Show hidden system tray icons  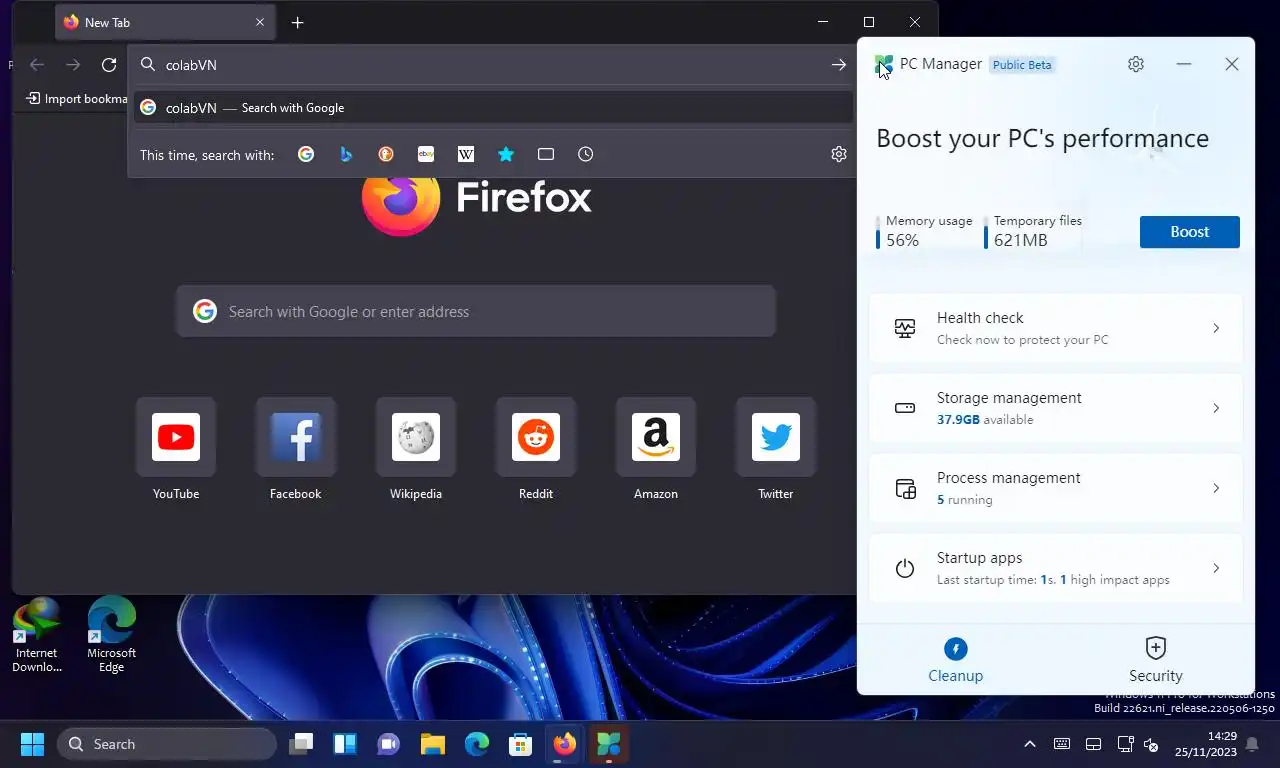pos(1030,744)
